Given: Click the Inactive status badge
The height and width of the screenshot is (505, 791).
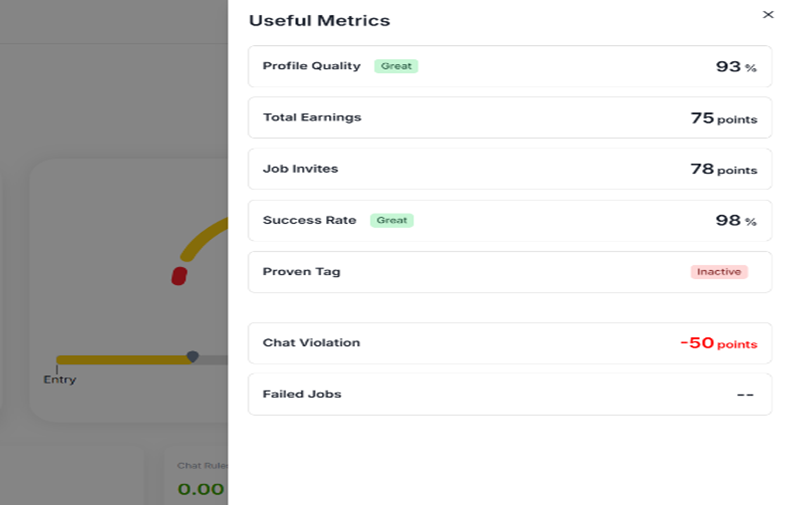Looking at the screenshot, I should tap(718, 271).
